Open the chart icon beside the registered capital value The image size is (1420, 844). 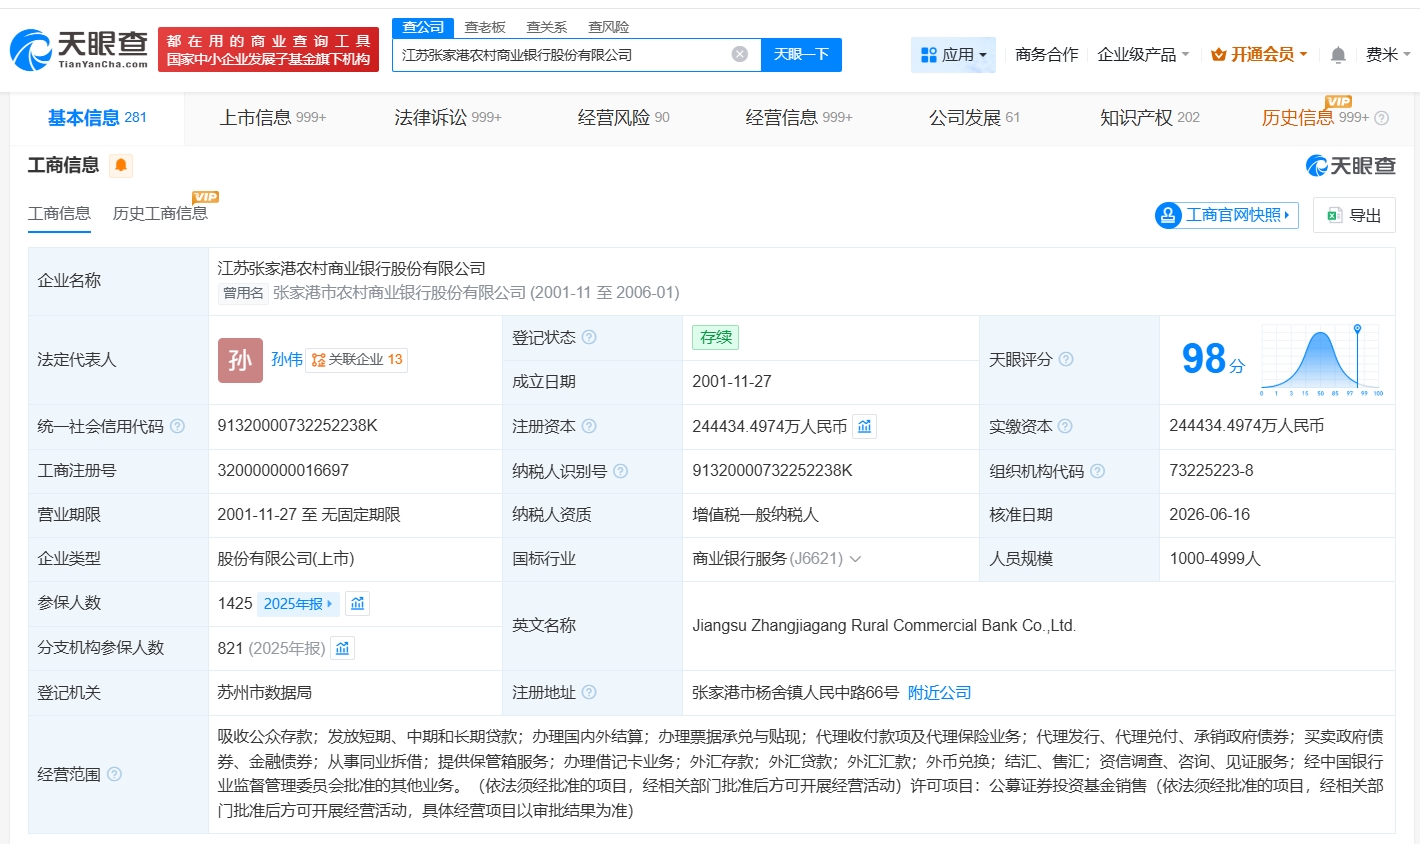(x=865, y=426)
